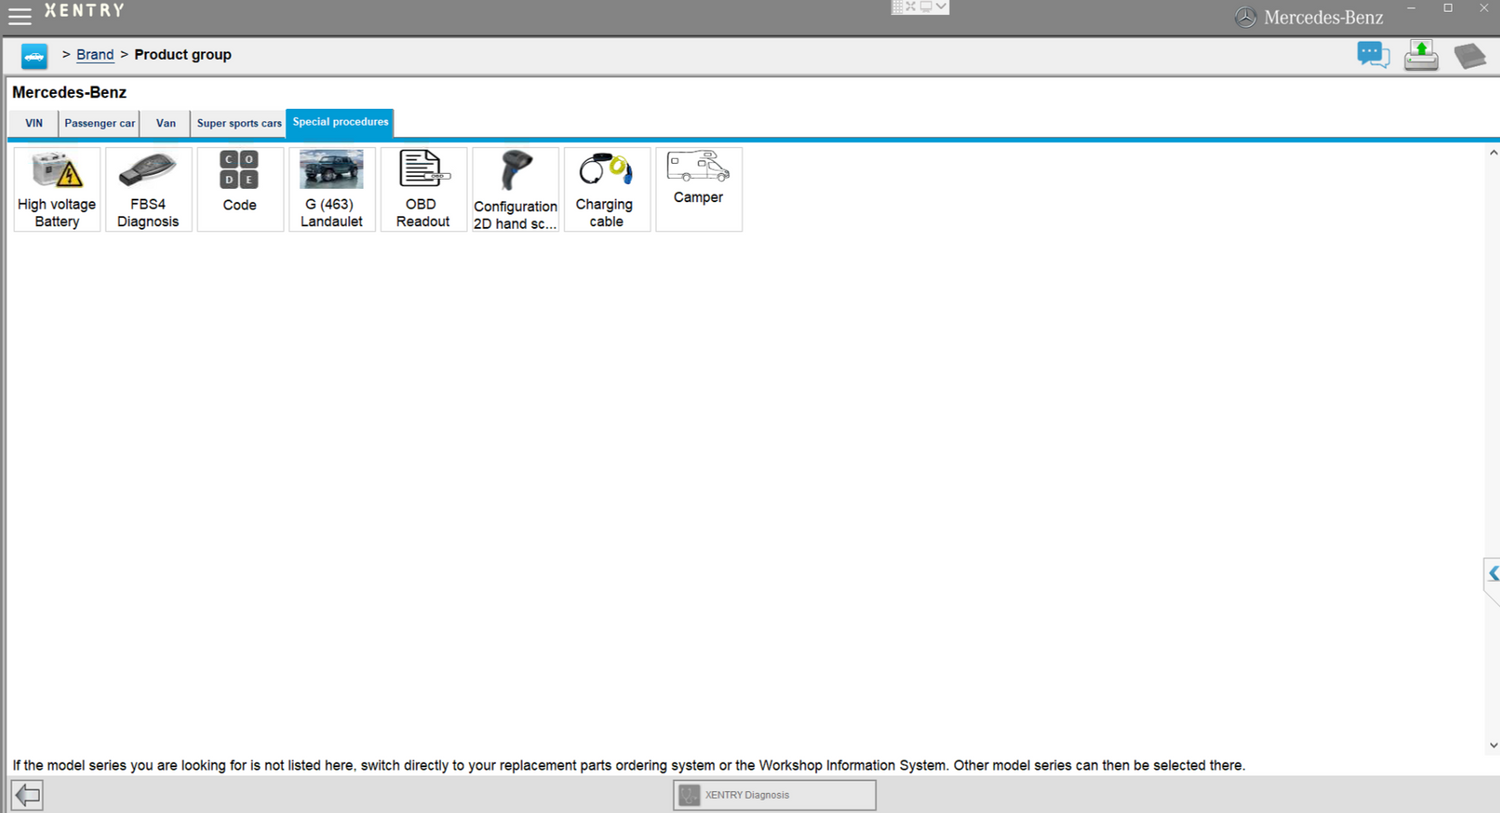This screenshot has width=1500, height=813.
Task: Expand the side panel chevron on right edge
Action: click(1493, 574)
